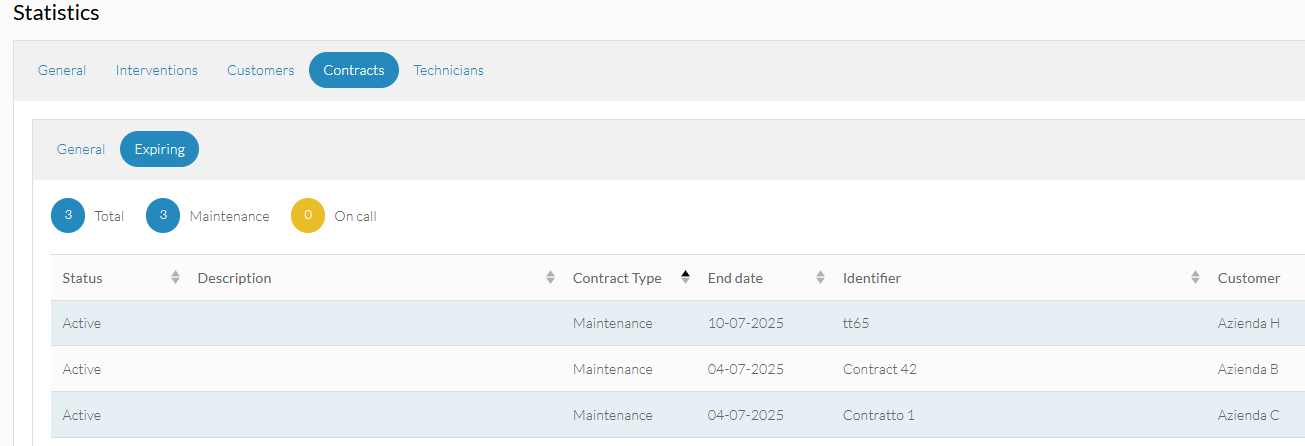Click the Customer column header

pos(1249,278)
